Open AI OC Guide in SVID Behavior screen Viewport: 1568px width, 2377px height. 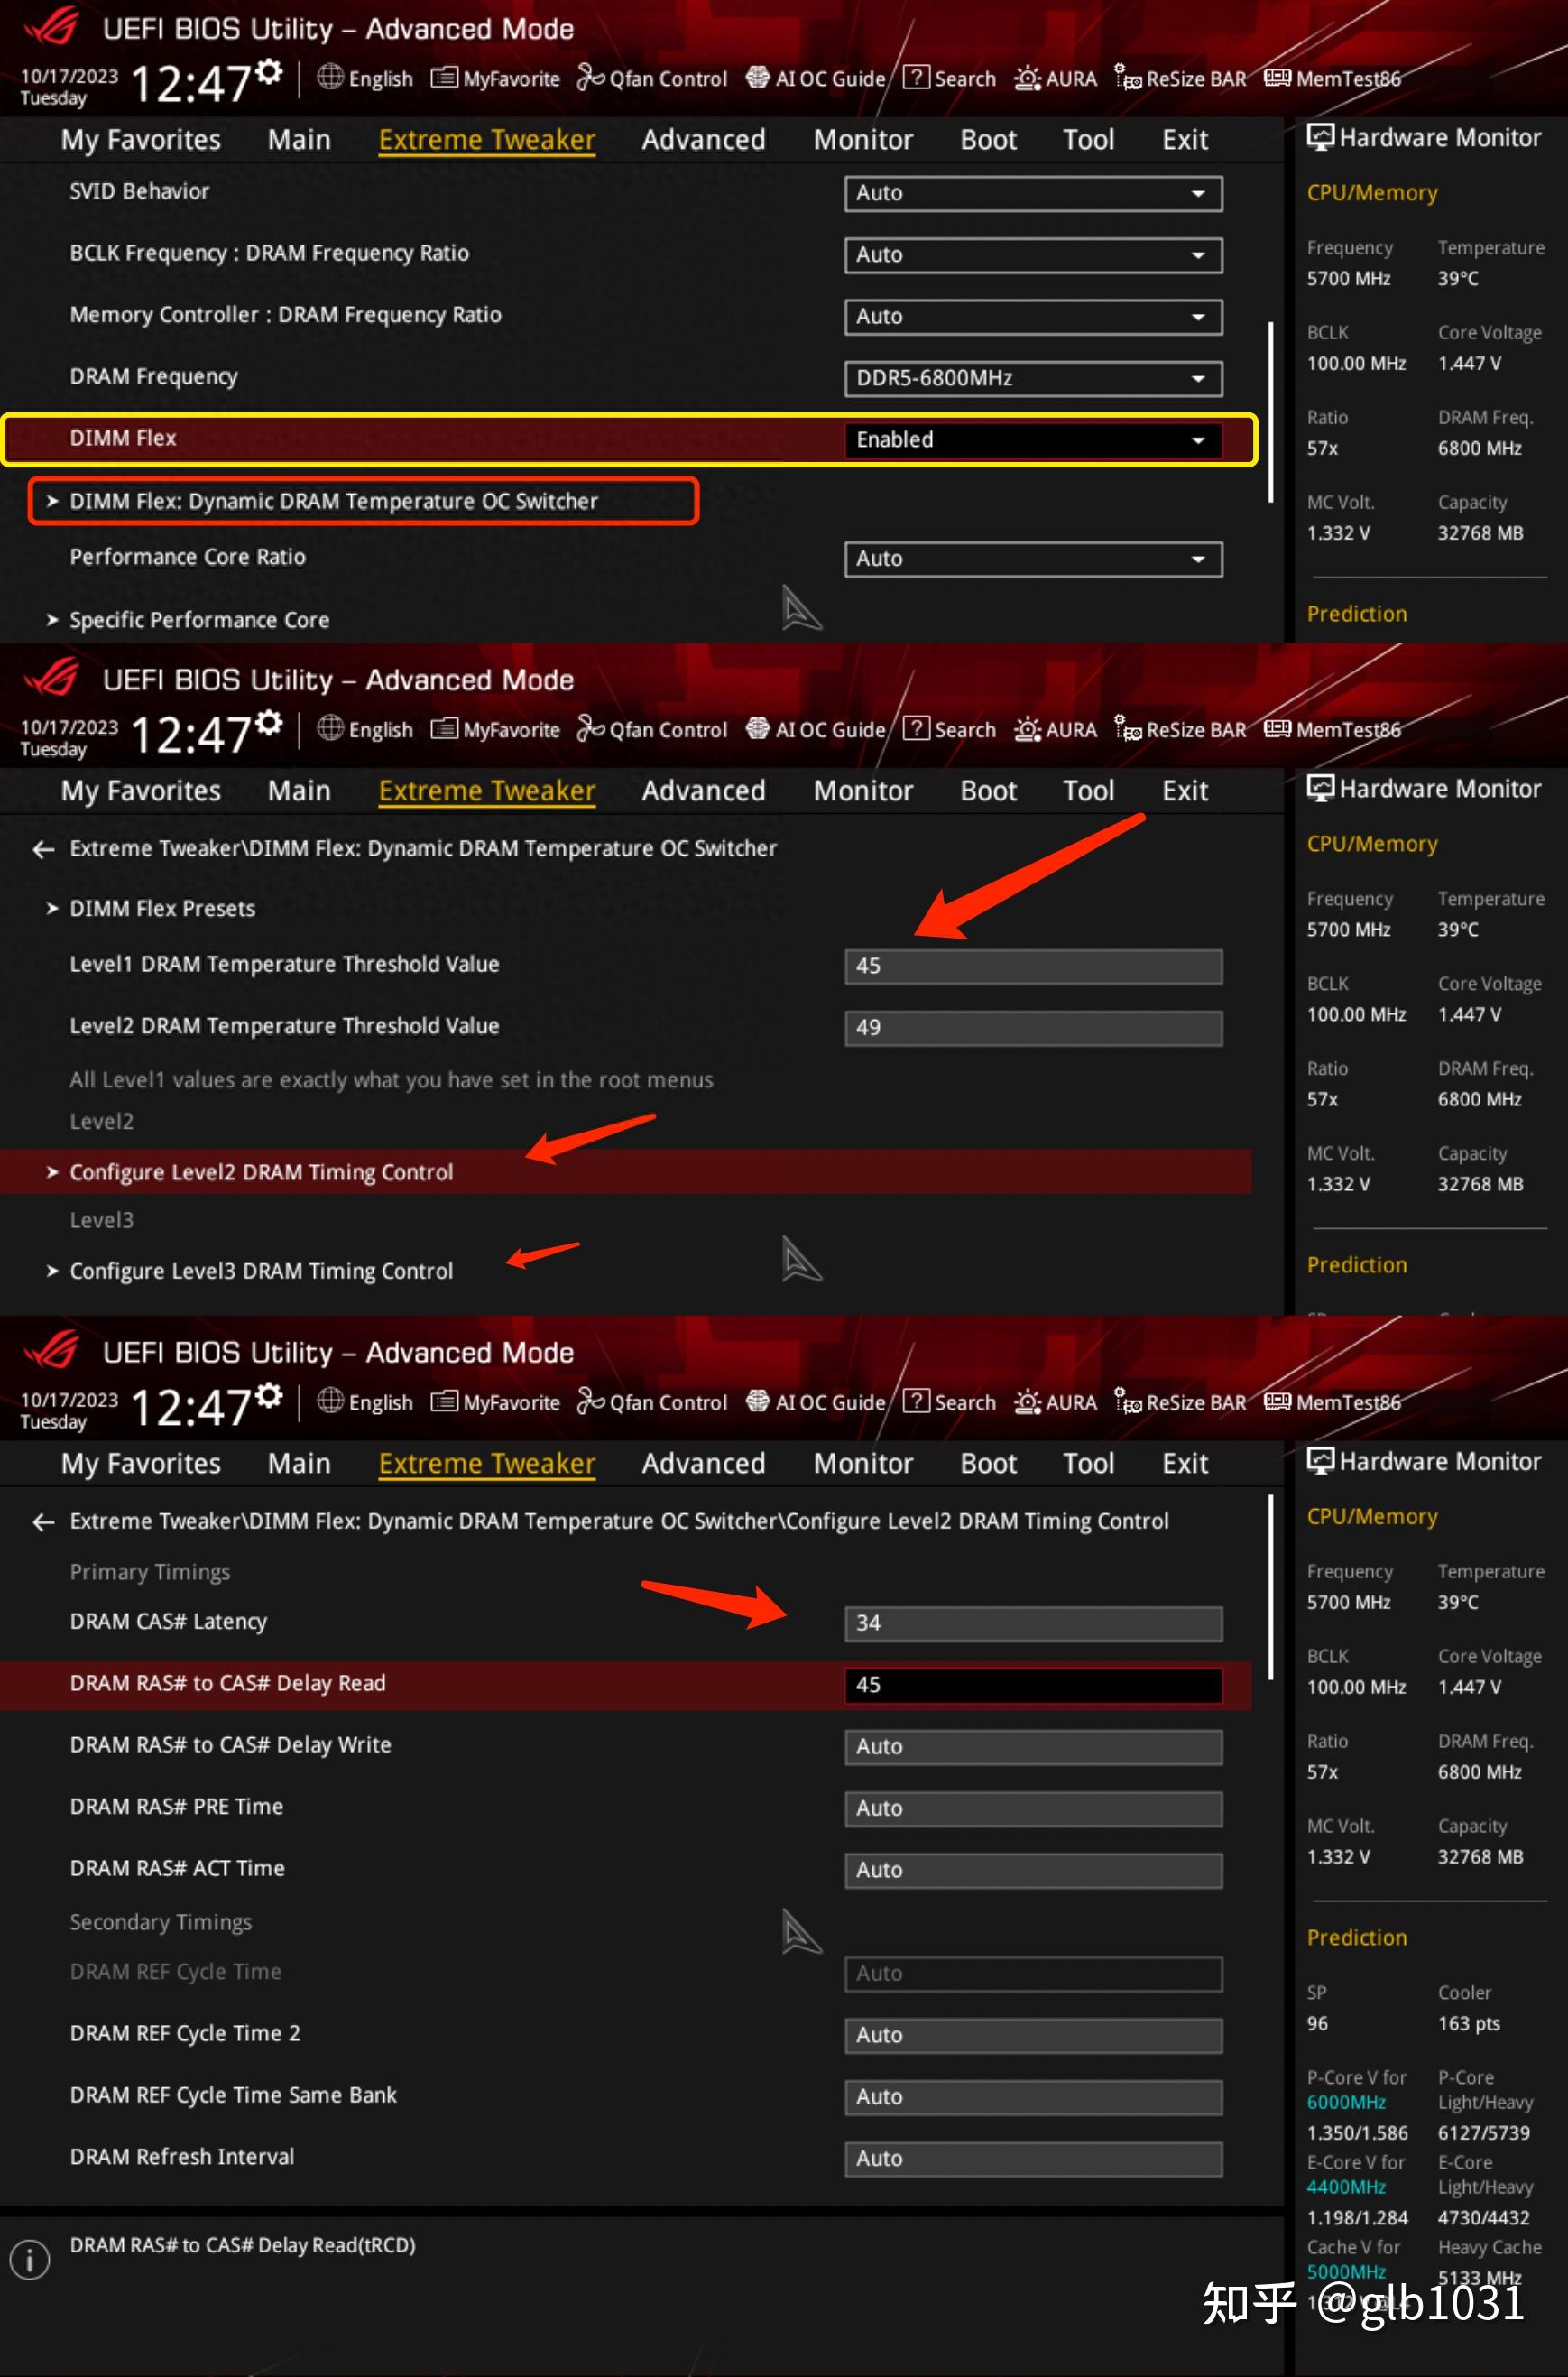pyautogui.click(x=816, y=78)
